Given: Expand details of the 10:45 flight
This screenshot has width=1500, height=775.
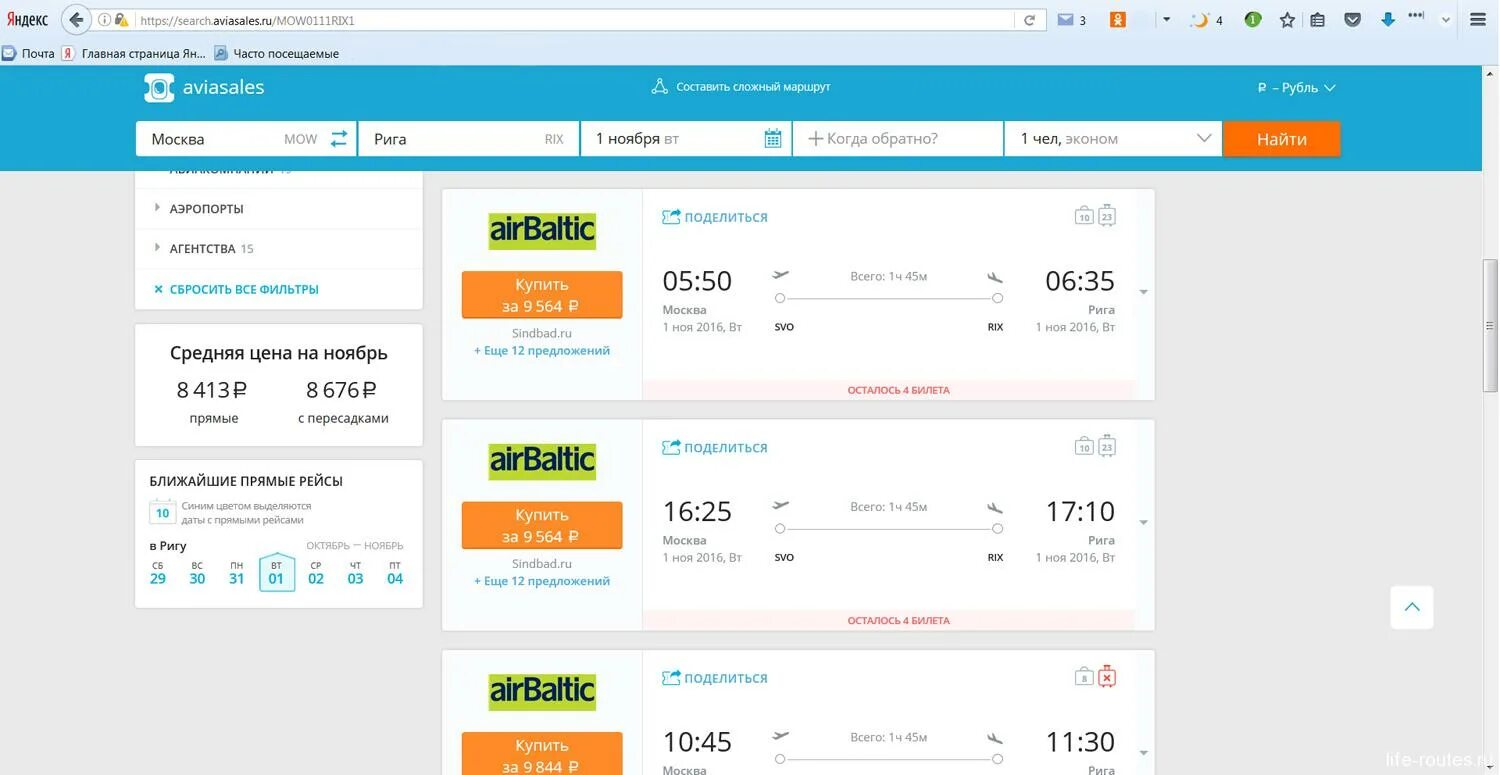Looking at the screenshot, I should [1143, 754].
